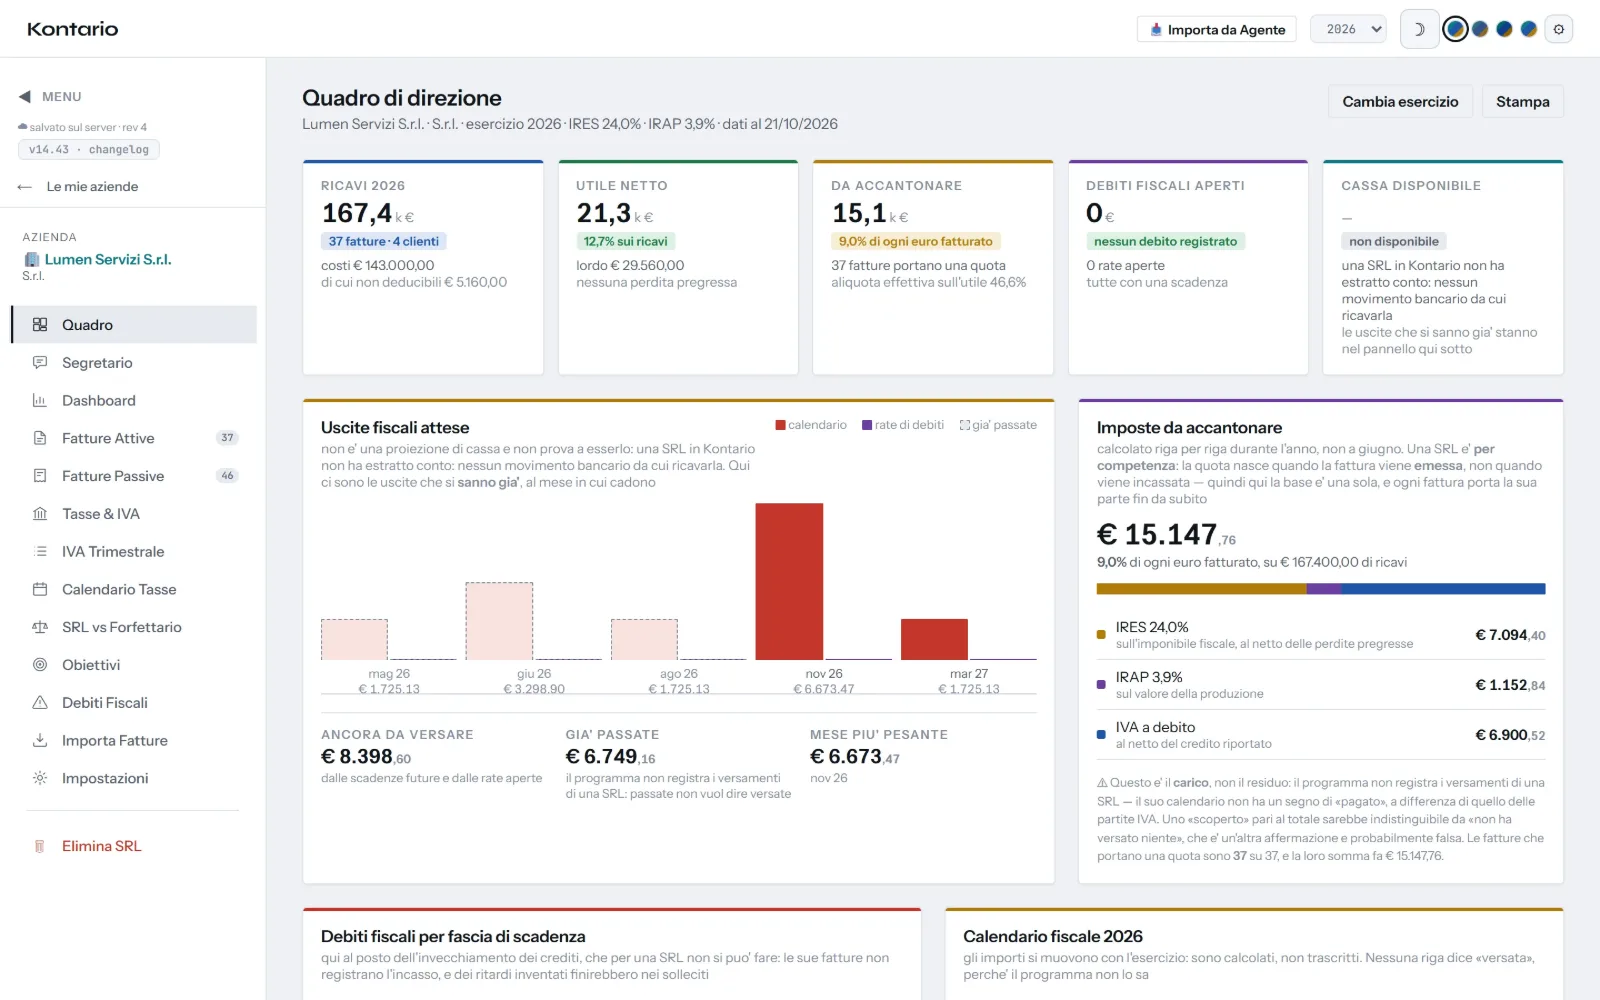The width and height of the screenshot is (1600, 1000).
Task: Open the SRL vs Forfettario comparison
Action: pyautogui.click(x=134, y=627)
